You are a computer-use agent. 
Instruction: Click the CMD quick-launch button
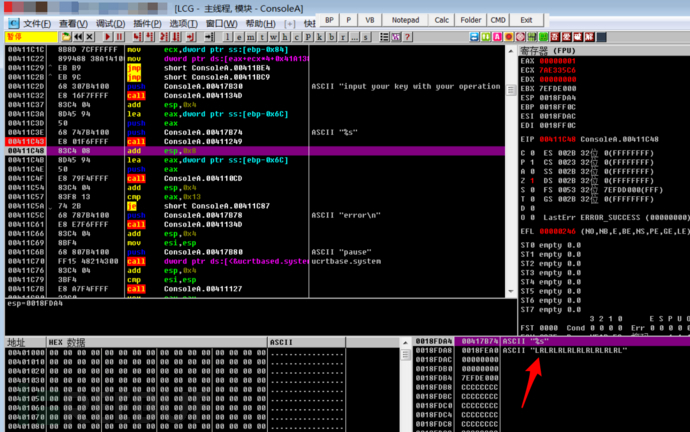coord(498,19)
